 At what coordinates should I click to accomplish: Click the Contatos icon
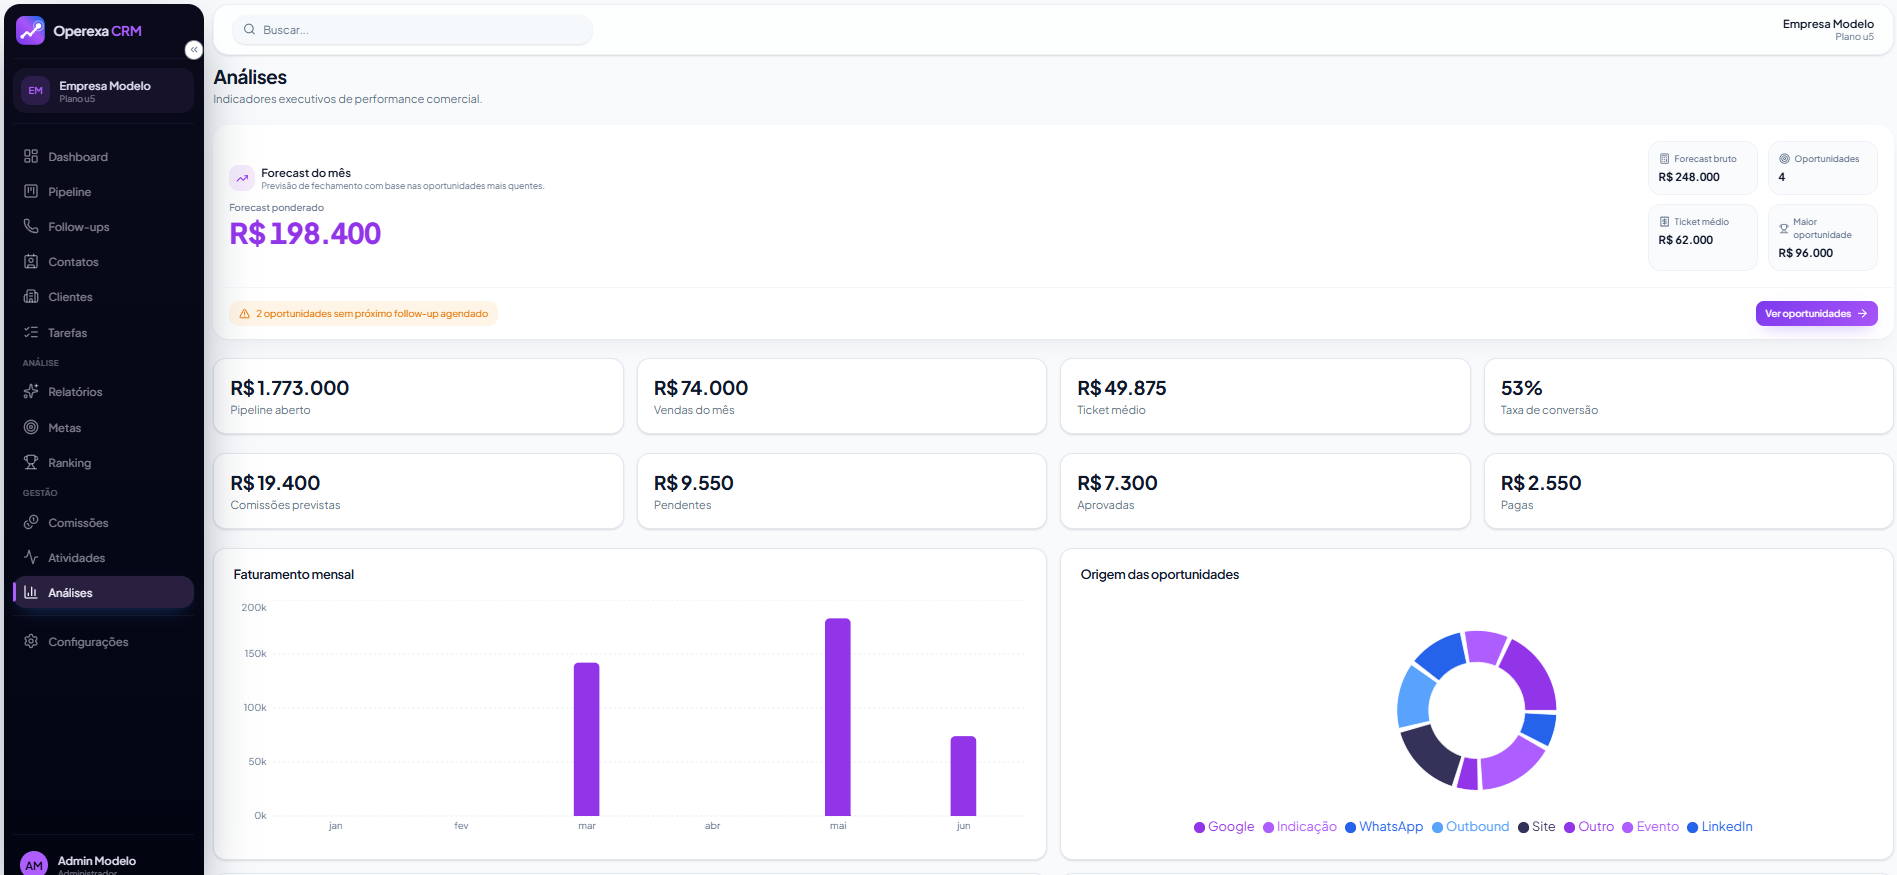coord(31,261)
